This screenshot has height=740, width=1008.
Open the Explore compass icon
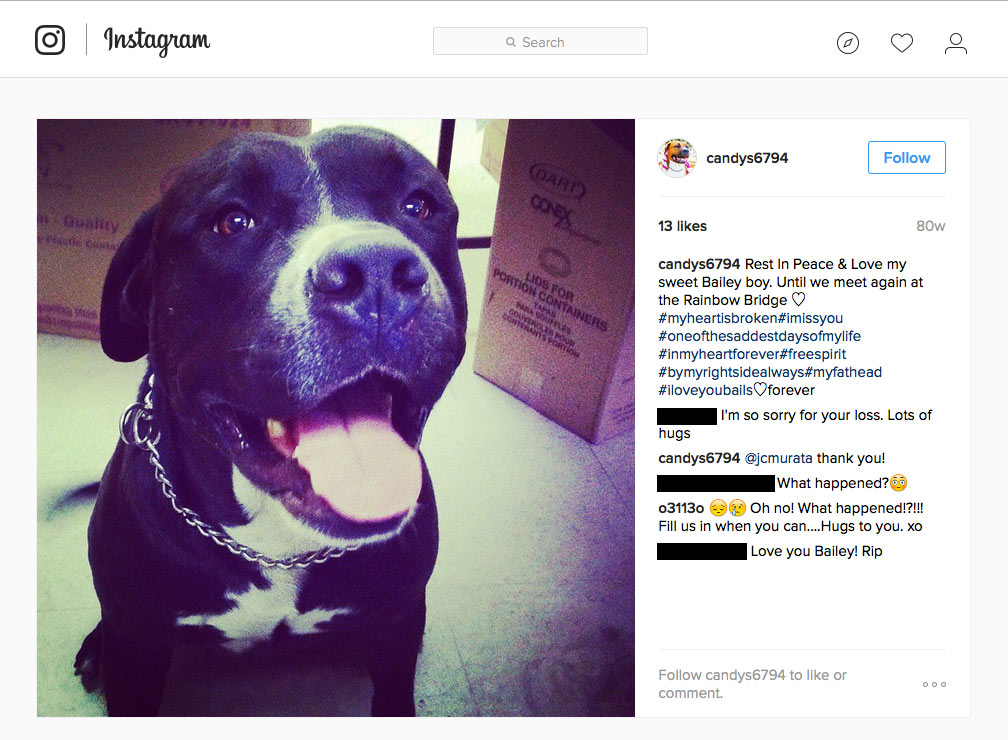coord(847,43)
